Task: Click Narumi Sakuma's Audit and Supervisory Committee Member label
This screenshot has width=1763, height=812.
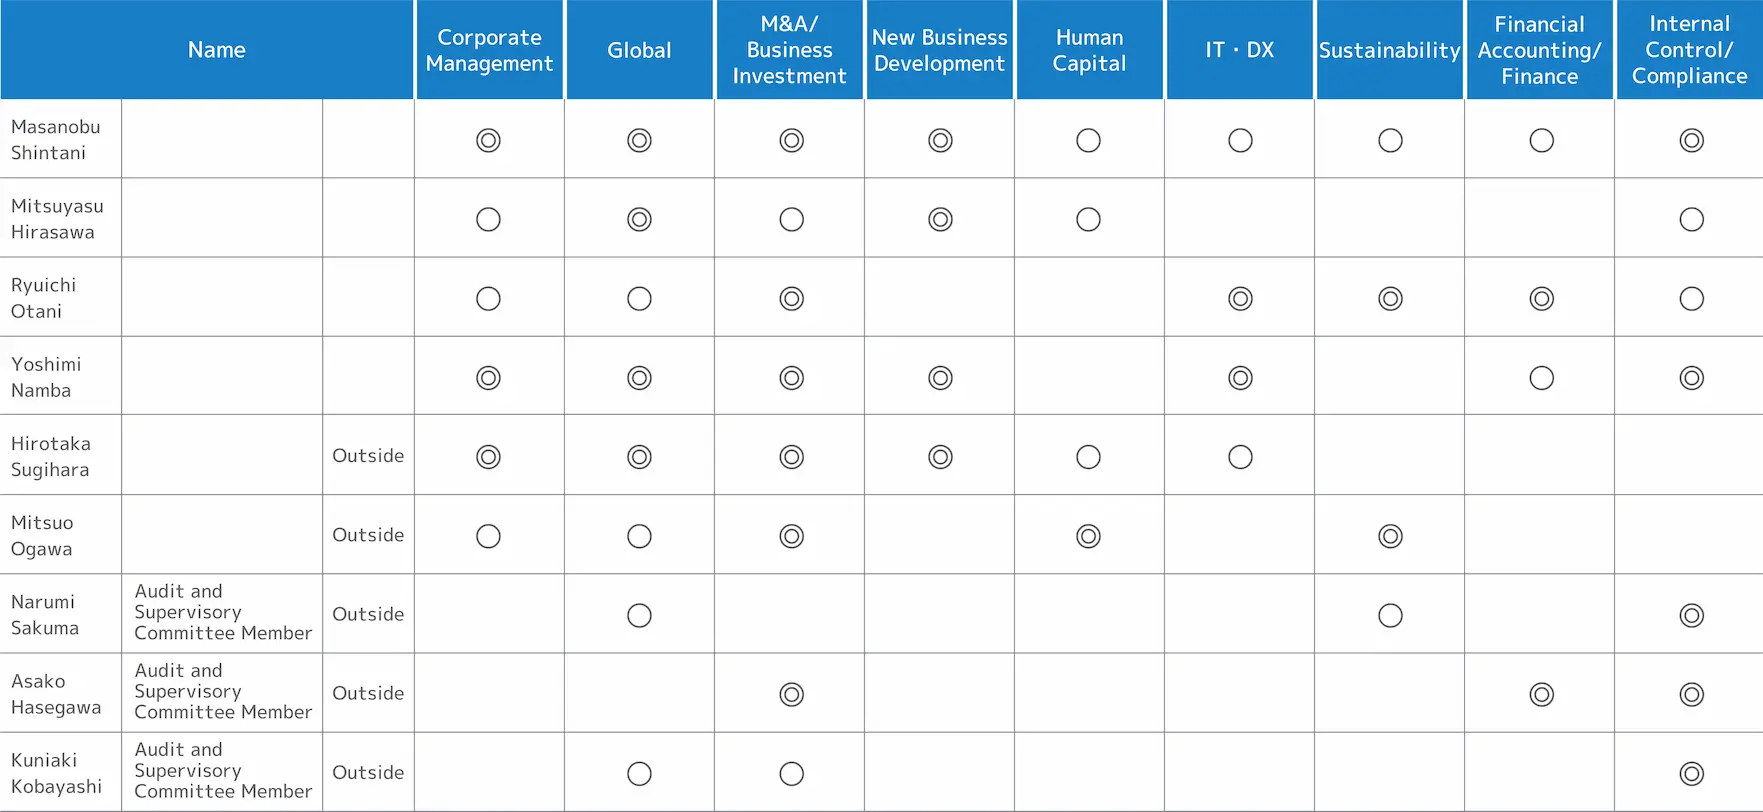Action: click(223, 612)
